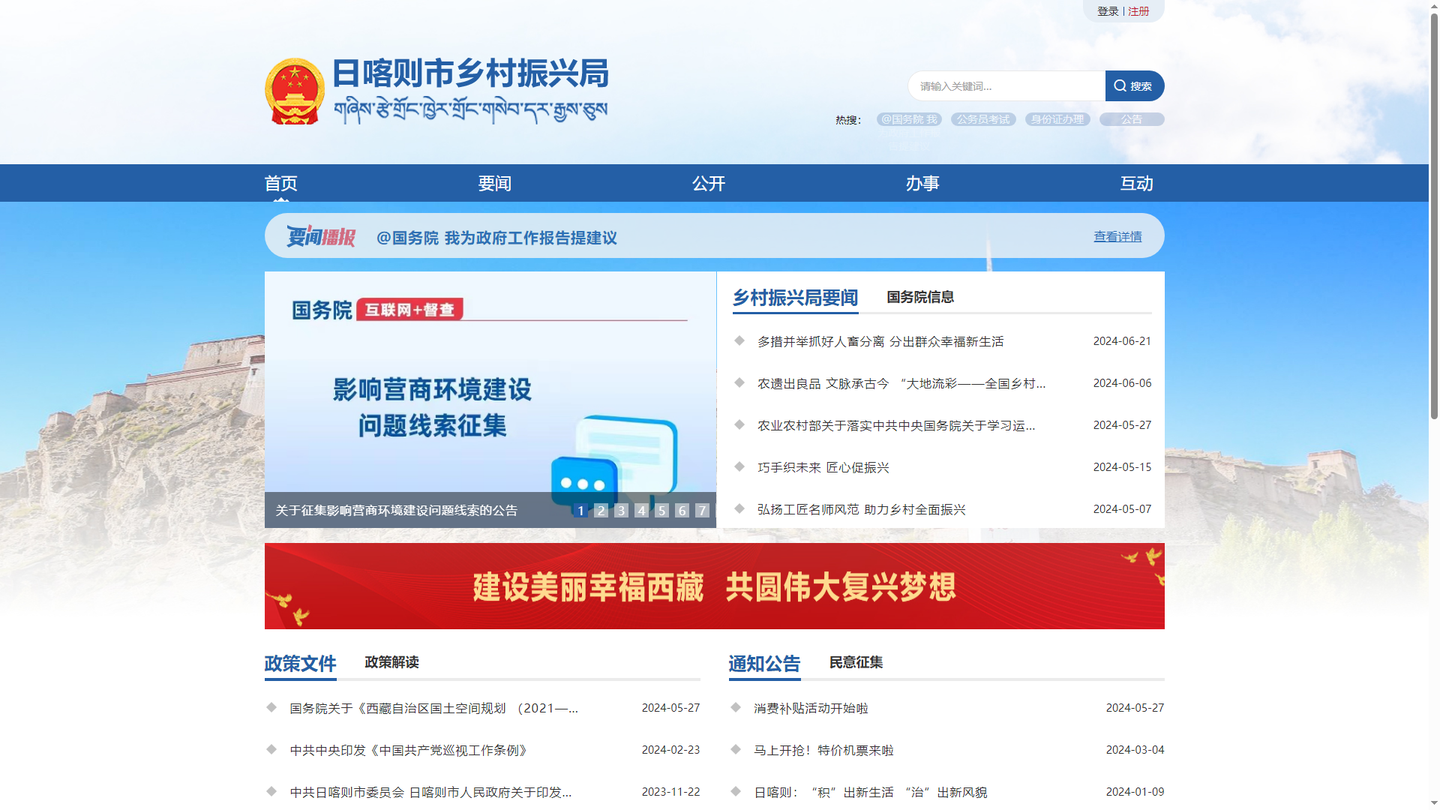Select hot search tag 公务员考试
The height and width of the screenshot is (810, 1440).
pos(983,119)
